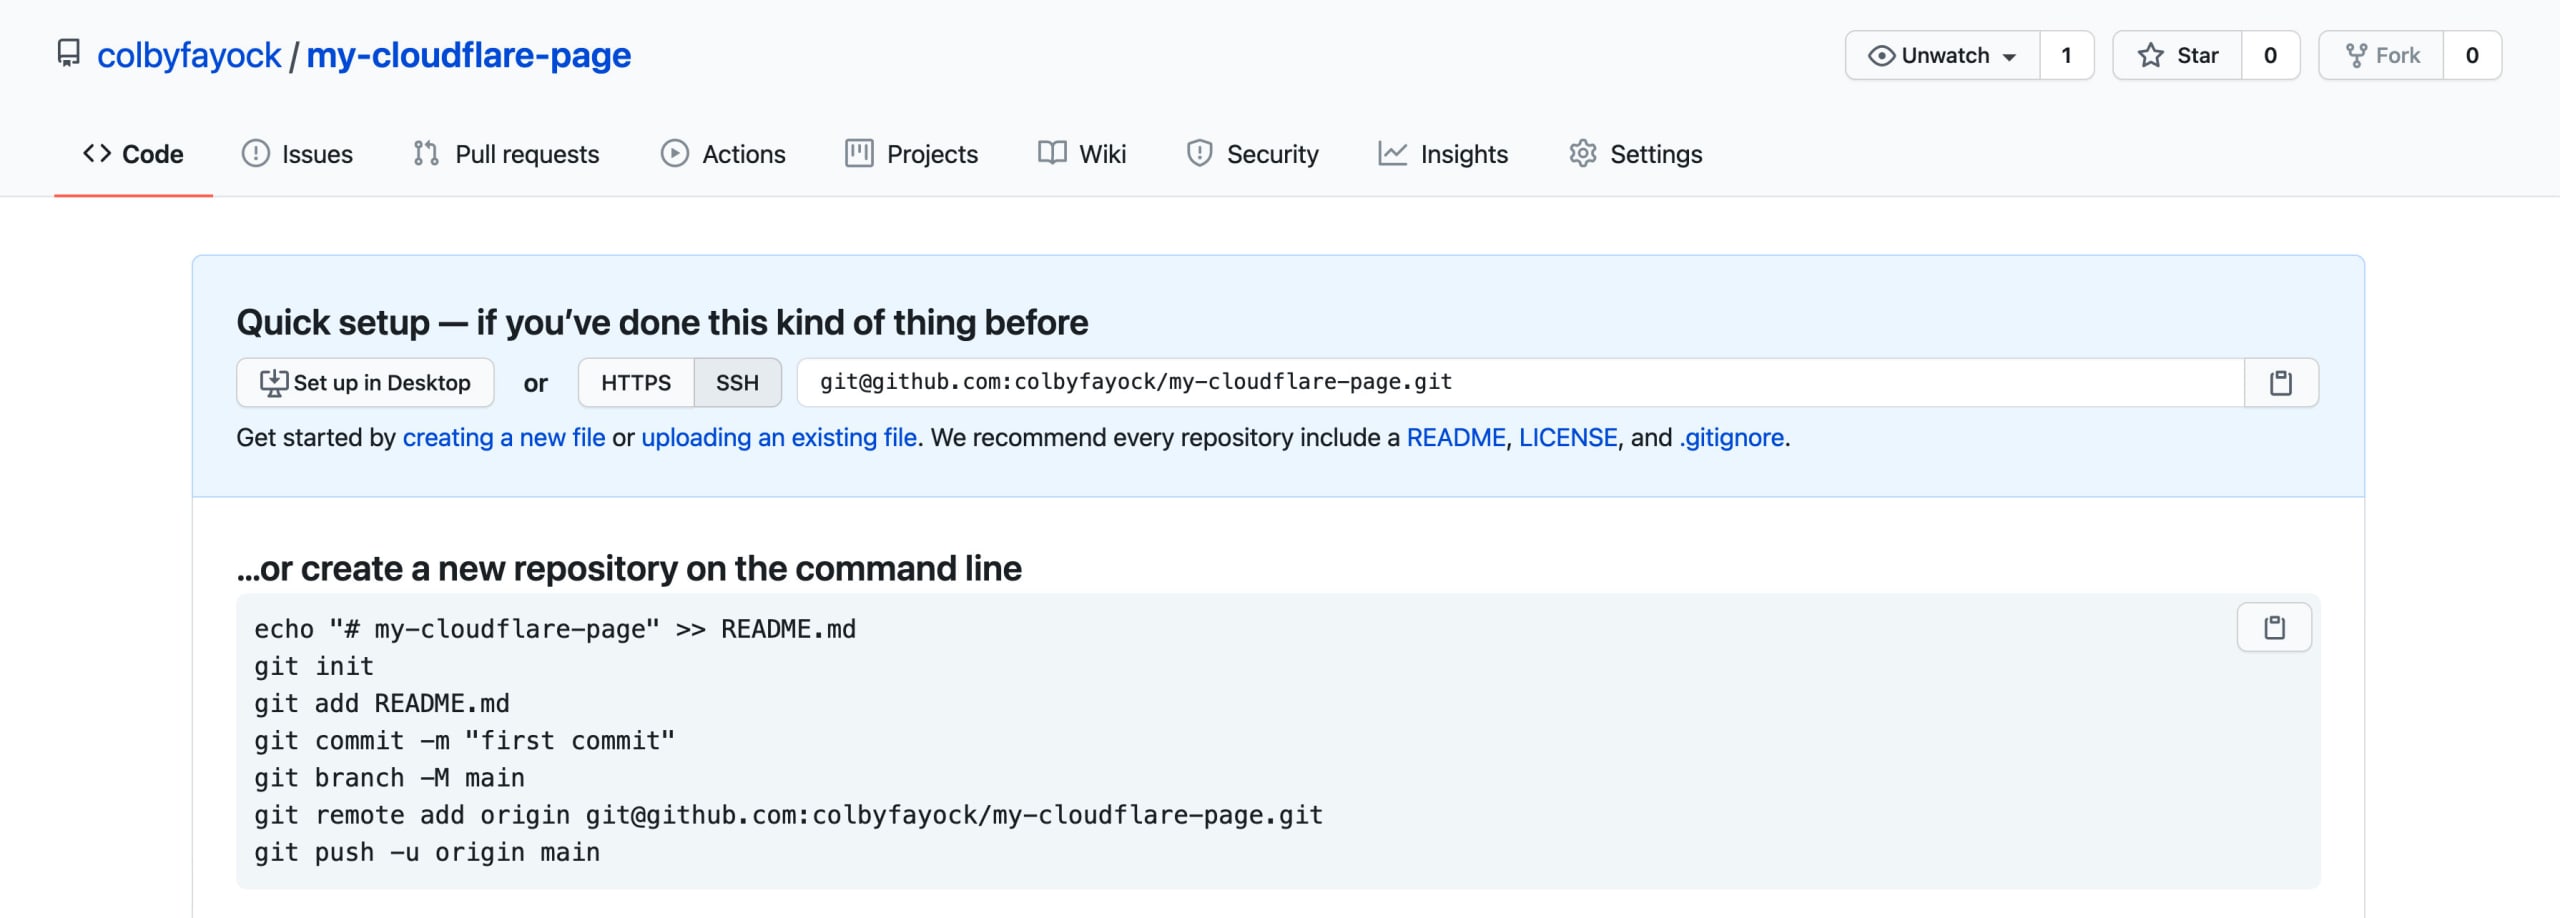Click the repository book icon beside colbyfayock
Screen dimensions: 2560x918
[x=68, y=53]
